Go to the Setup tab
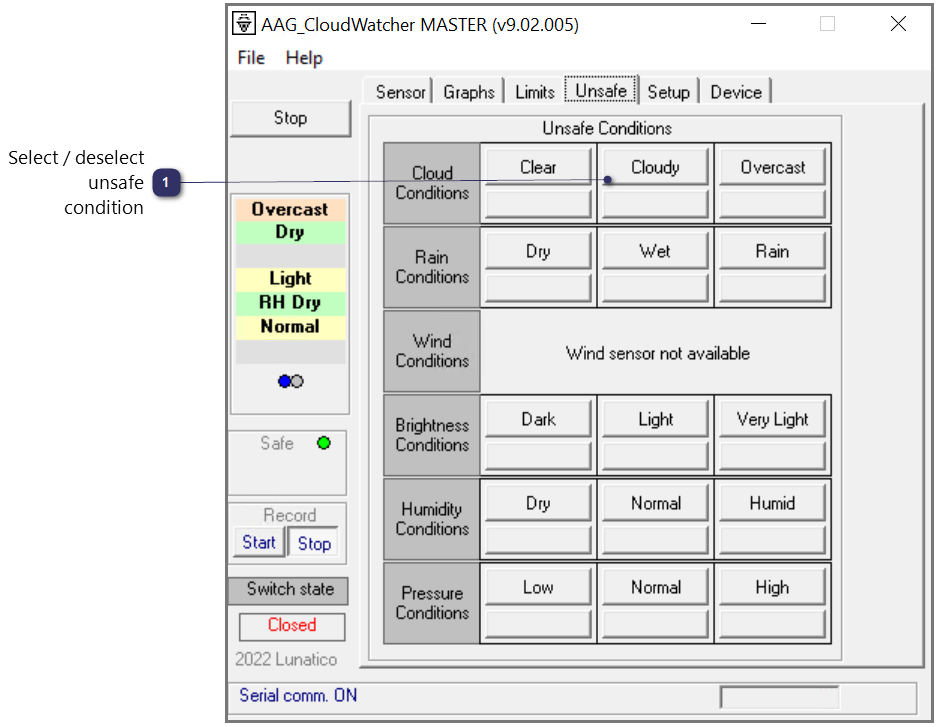This screenshot has width=937, height=727. pos(669,92)
